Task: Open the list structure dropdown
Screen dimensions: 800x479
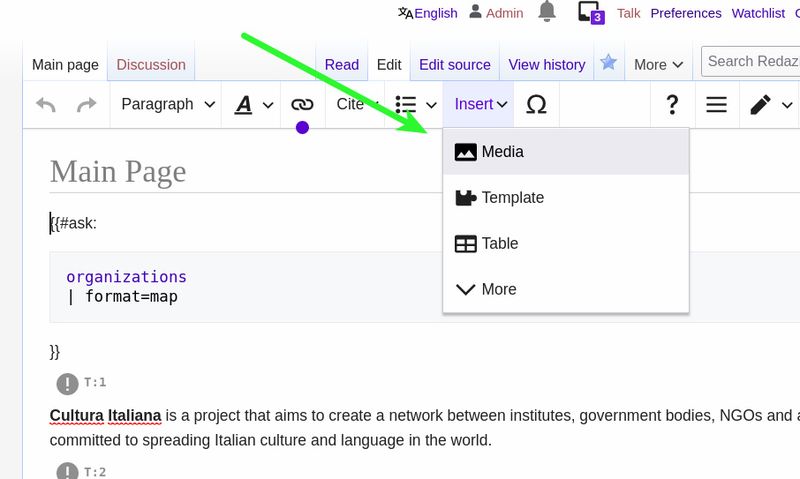Action: (416, 105)
